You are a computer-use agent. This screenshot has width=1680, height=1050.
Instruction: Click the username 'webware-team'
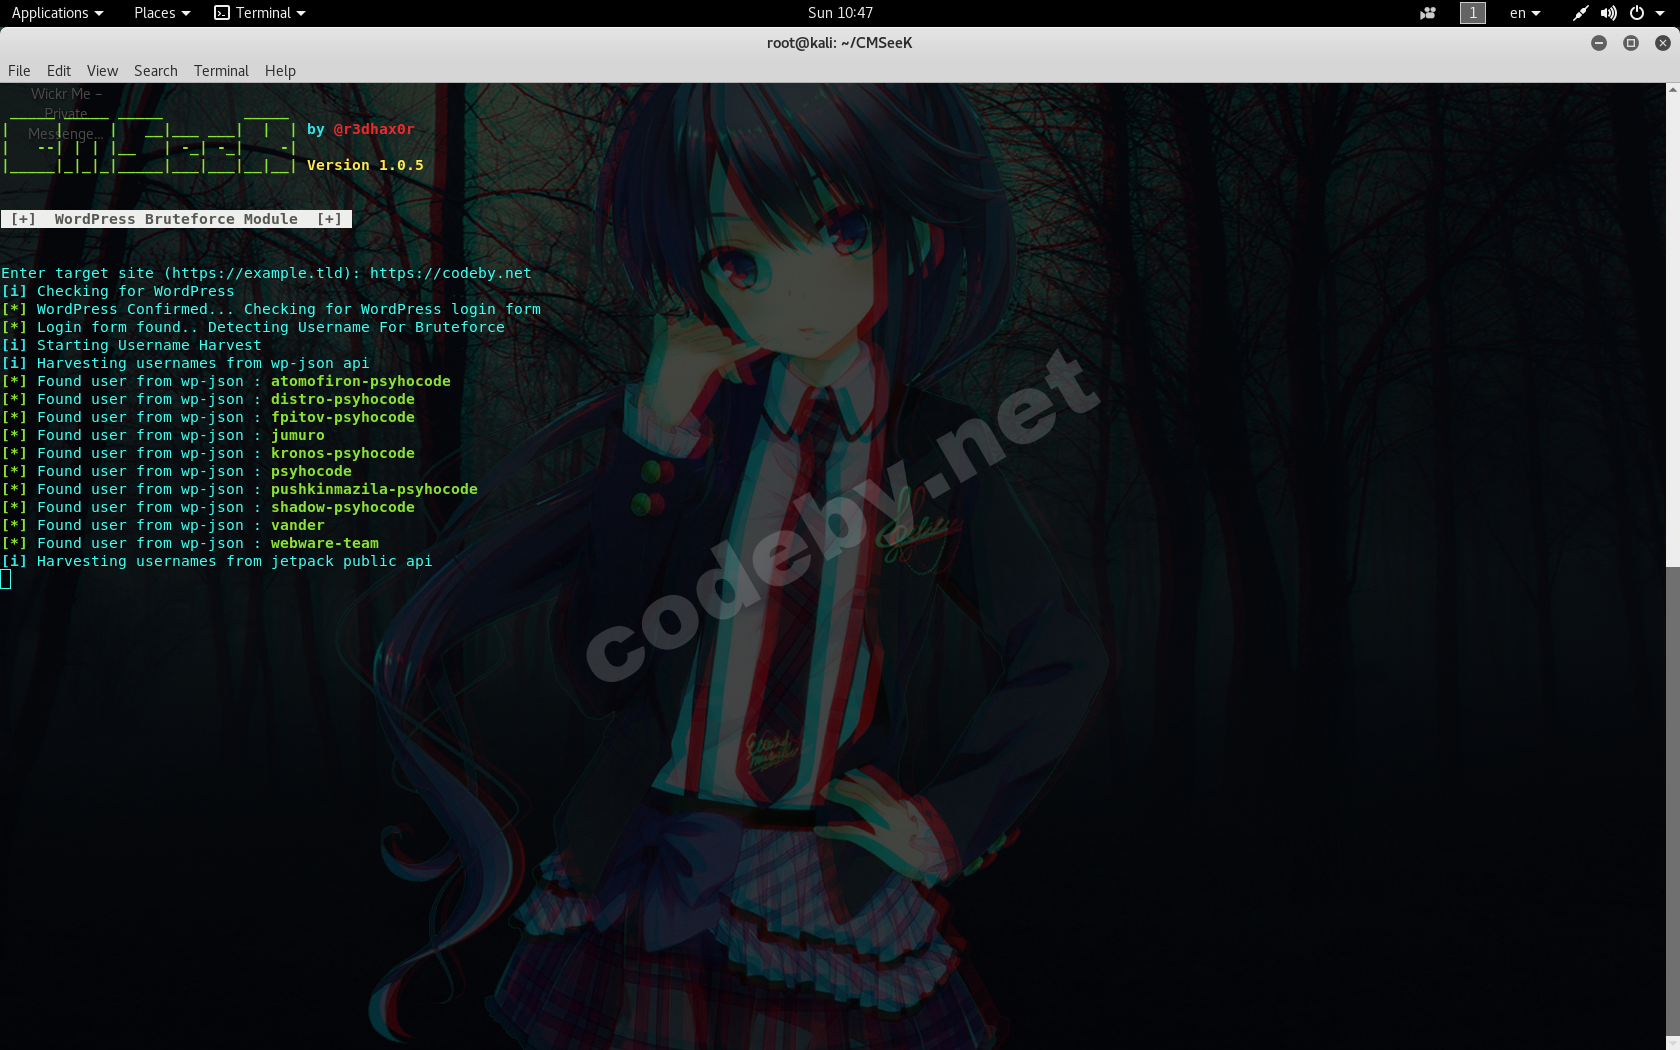click(325, 543)
